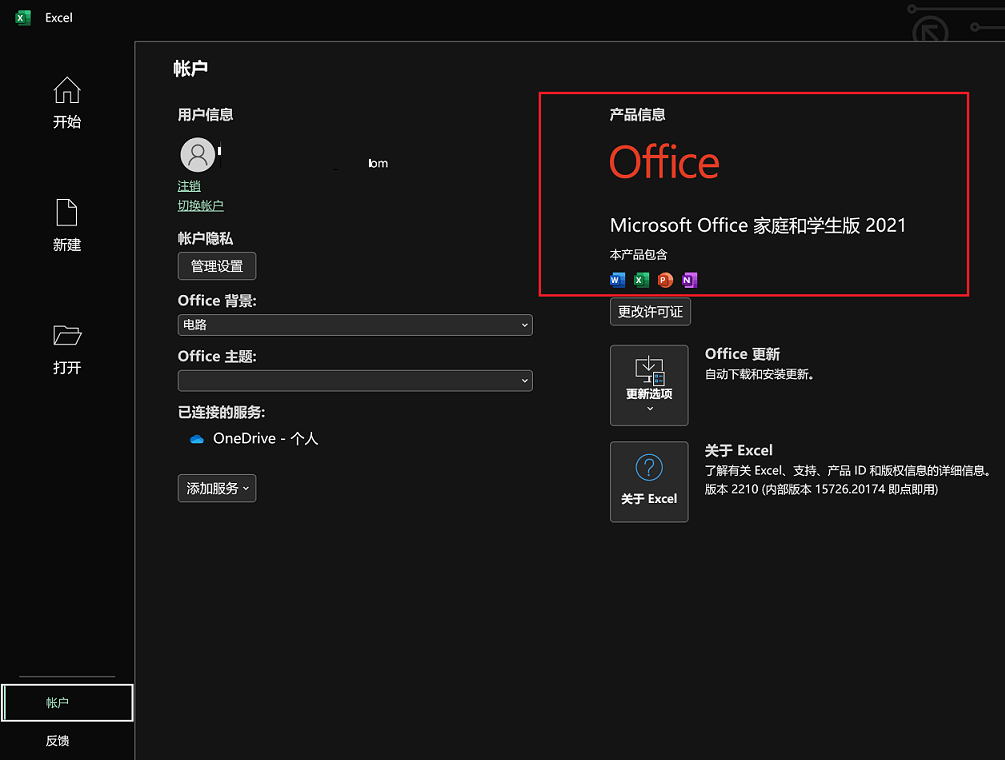
Task: Click the PowerPoint product icon
Action: coord(665,280)
